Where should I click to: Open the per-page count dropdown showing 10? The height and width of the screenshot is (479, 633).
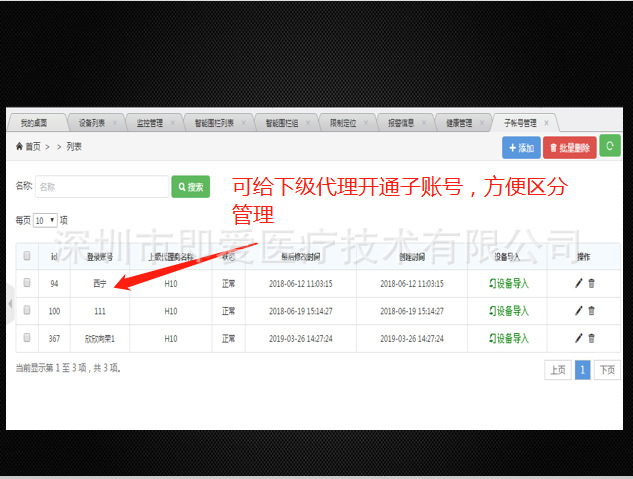click(x=45, y=220)
